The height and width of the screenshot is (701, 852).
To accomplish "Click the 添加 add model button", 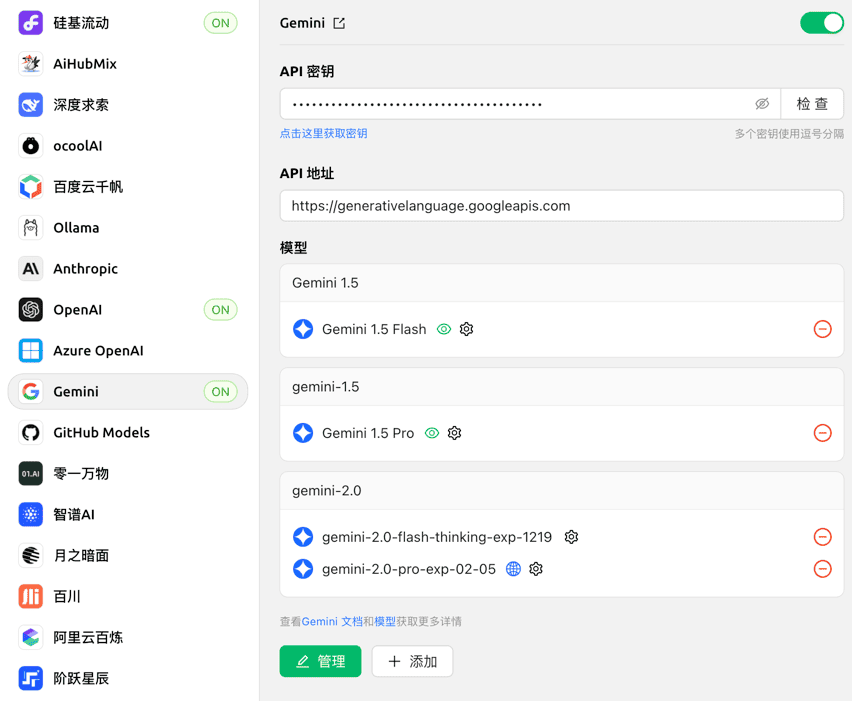I will [x=412, y=661].
